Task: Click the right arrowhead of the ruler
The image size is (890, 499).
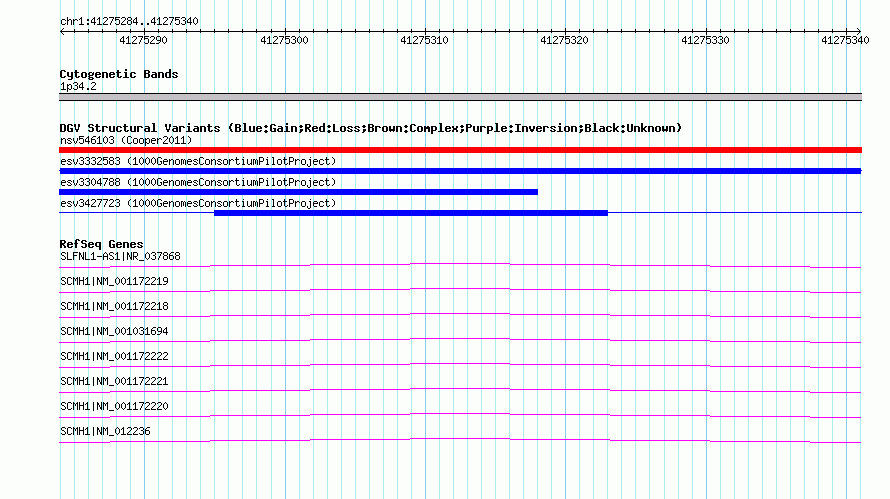Action: (x=858, y=32)
